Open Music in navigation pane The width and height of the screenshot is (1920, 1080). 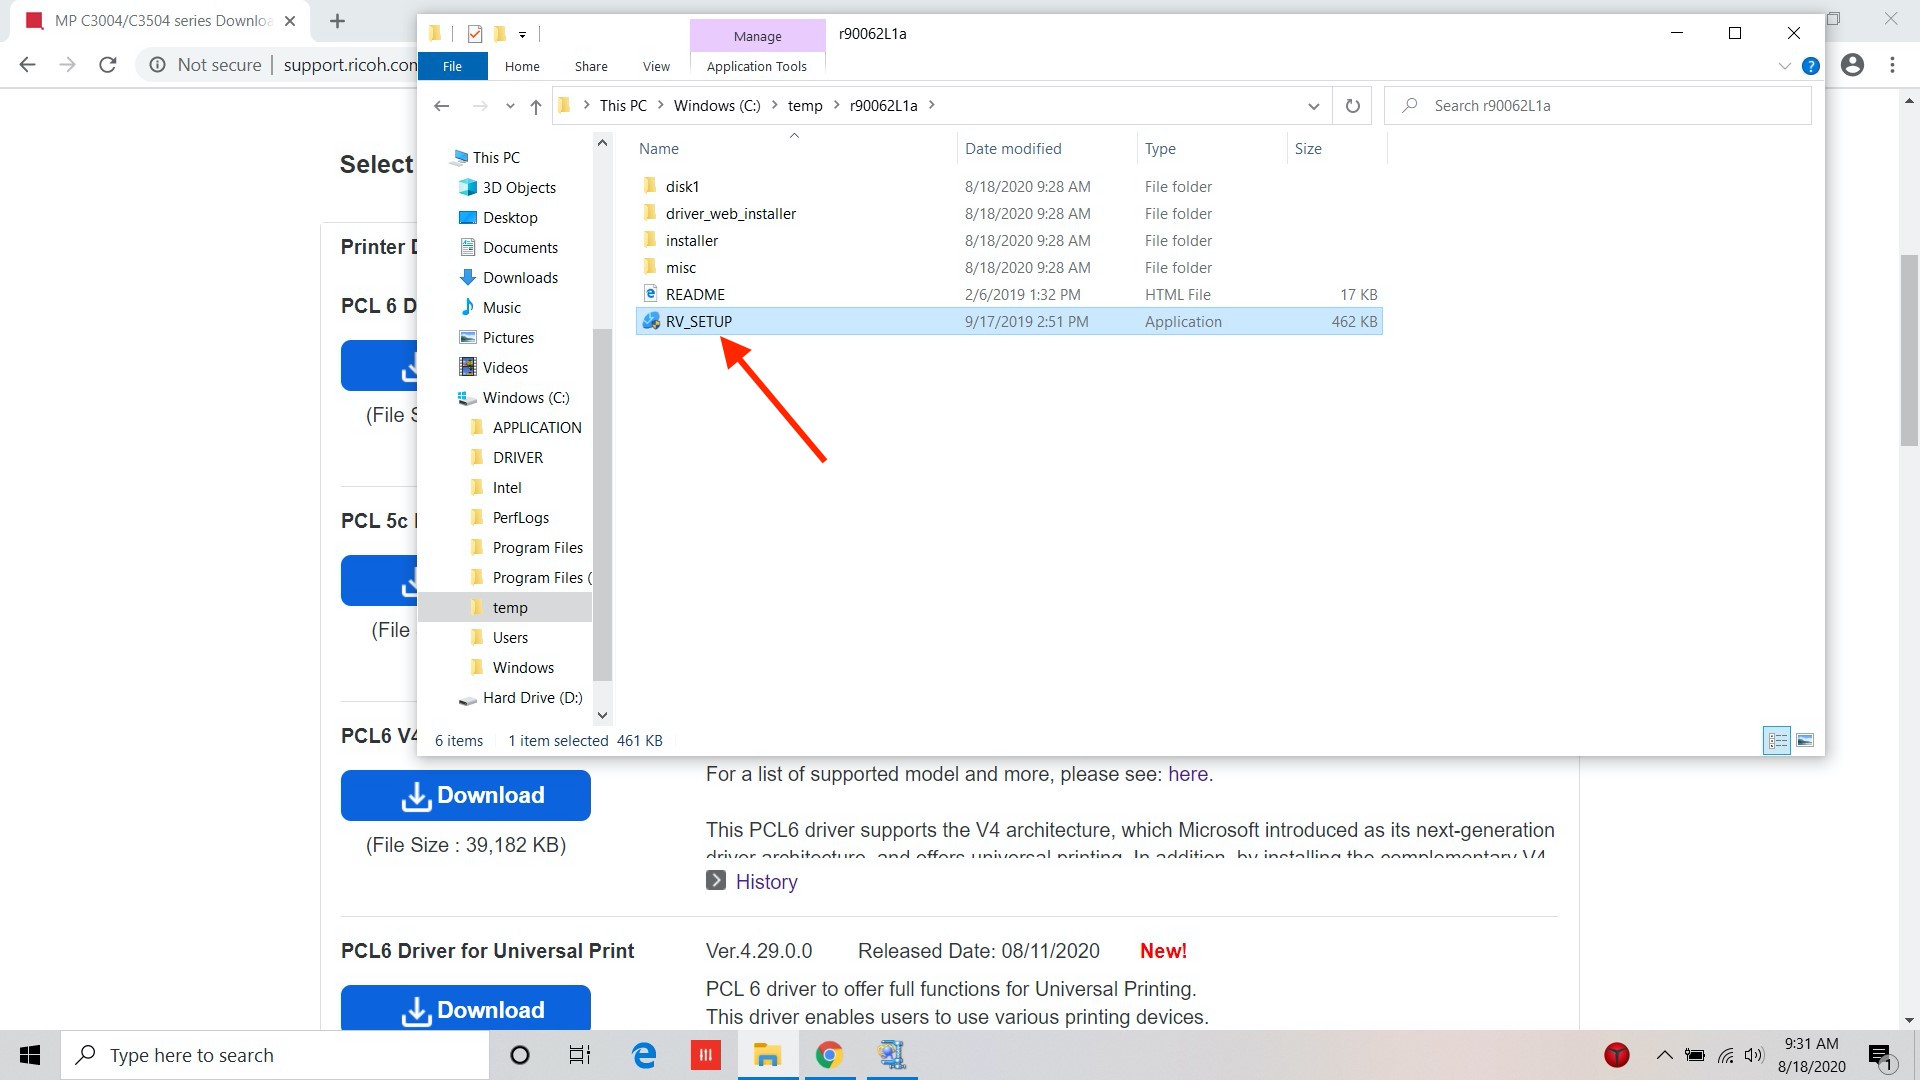tap(501, 307)
